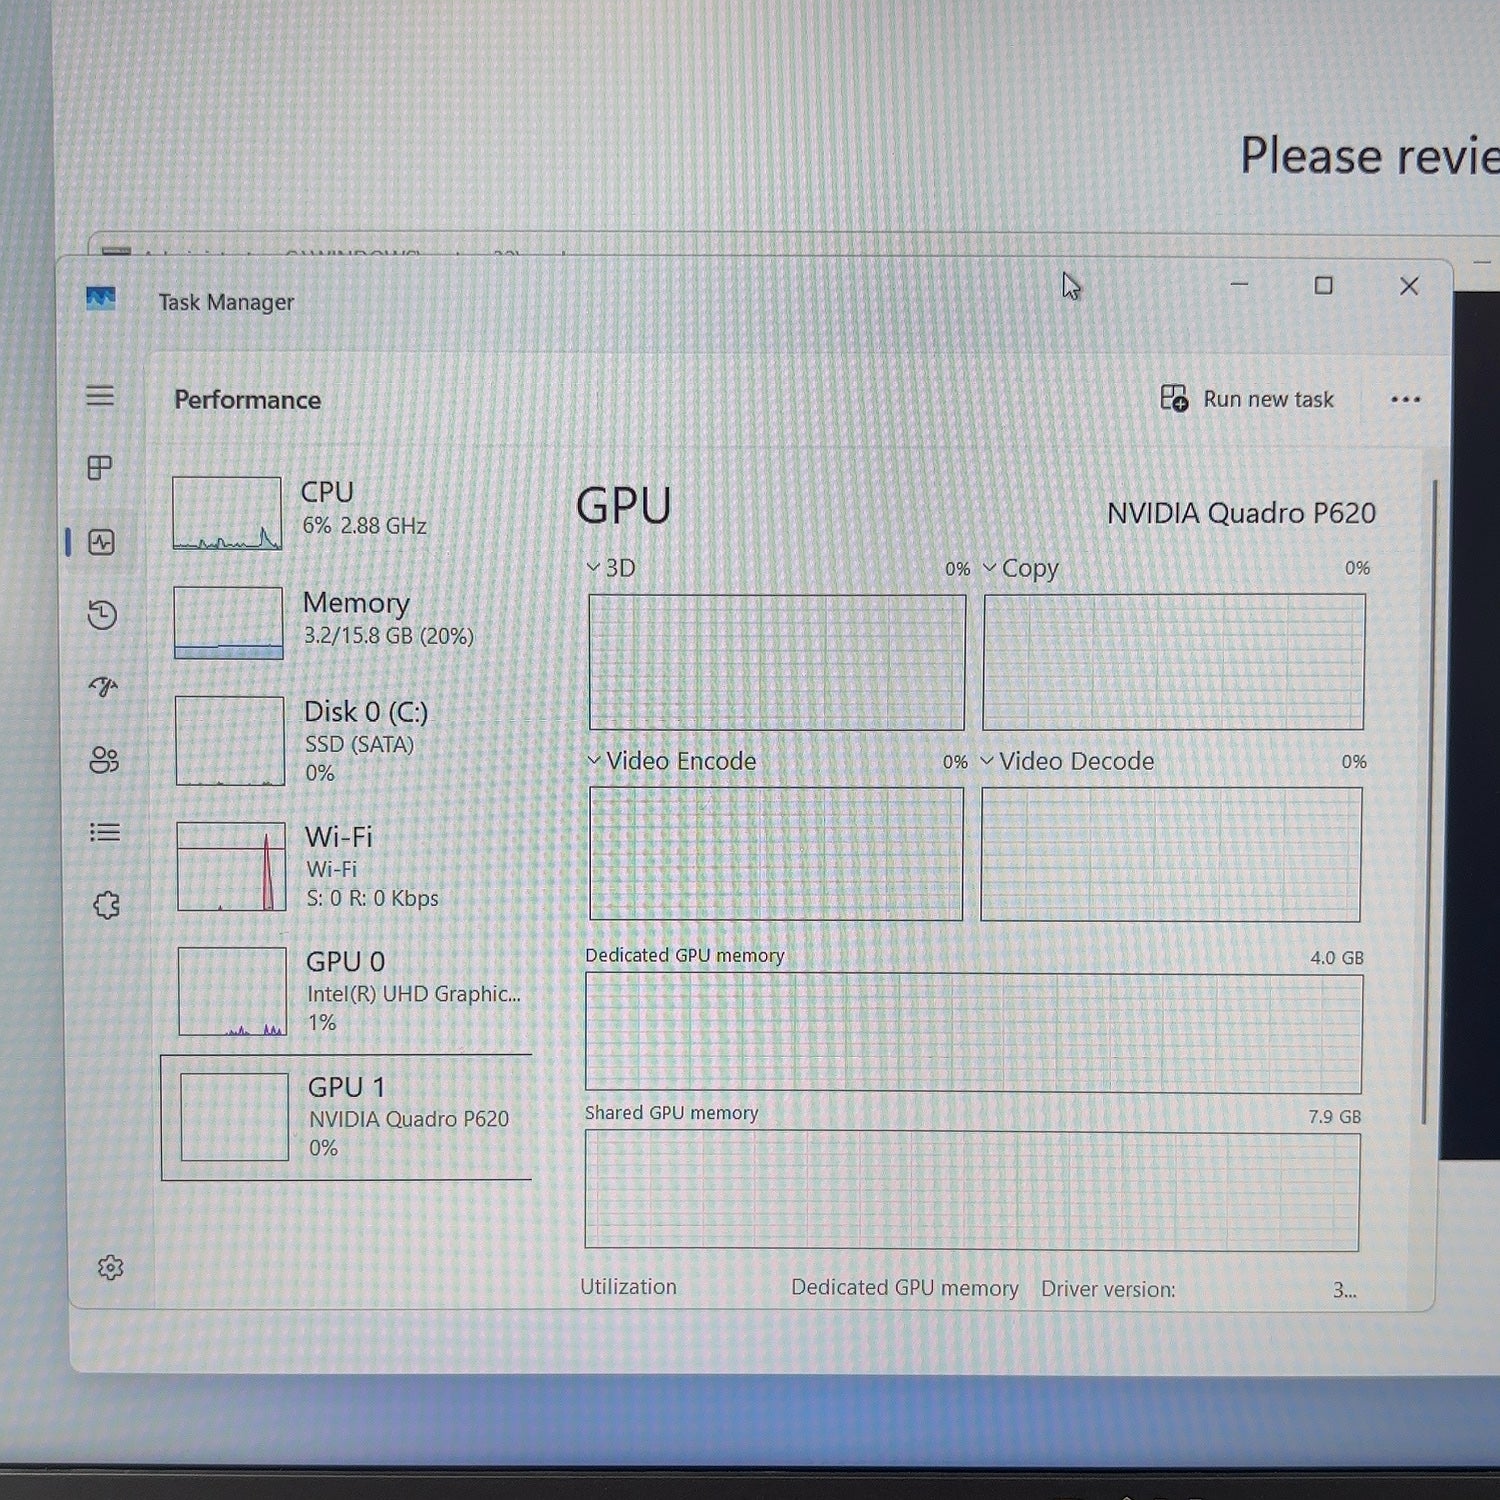Click the Task Manager title text
Viewport: 1500px width, 1500px height.
226,302
